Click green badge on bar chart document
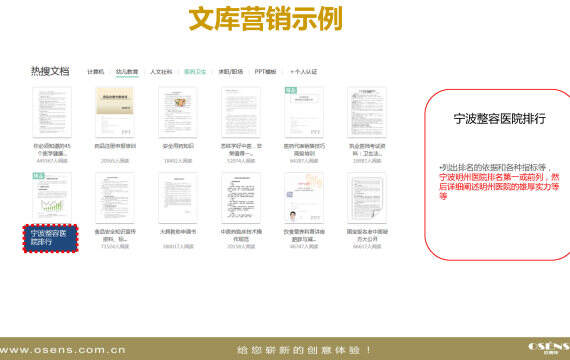 click(x=39, y=176)
